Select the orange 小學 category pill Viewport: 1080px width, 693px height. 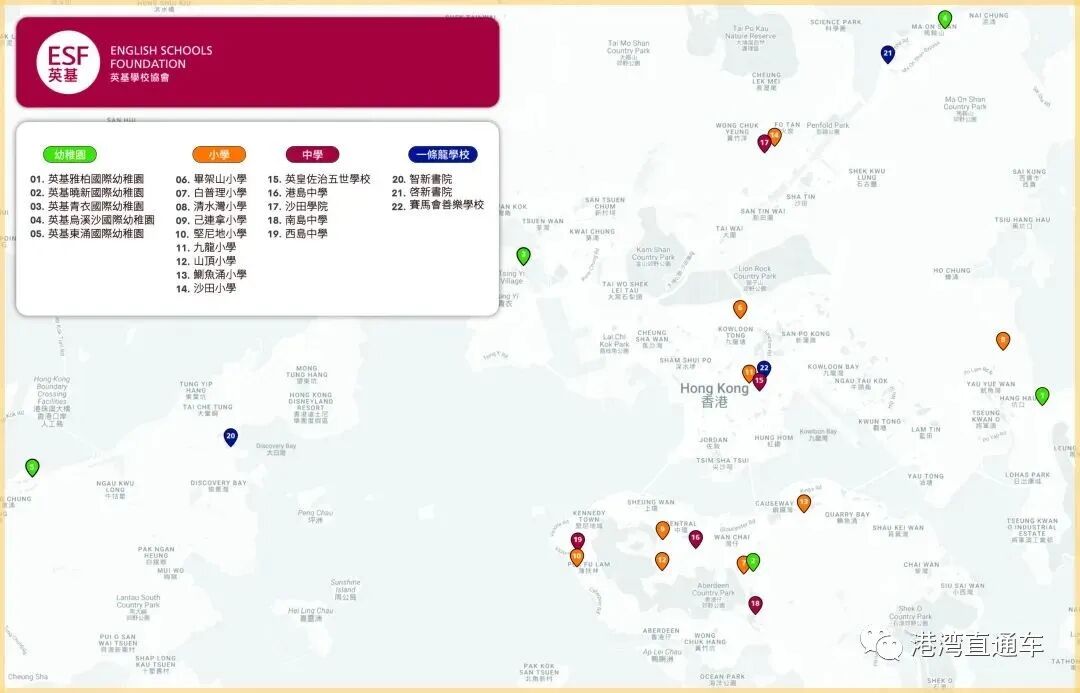[219, 154]
